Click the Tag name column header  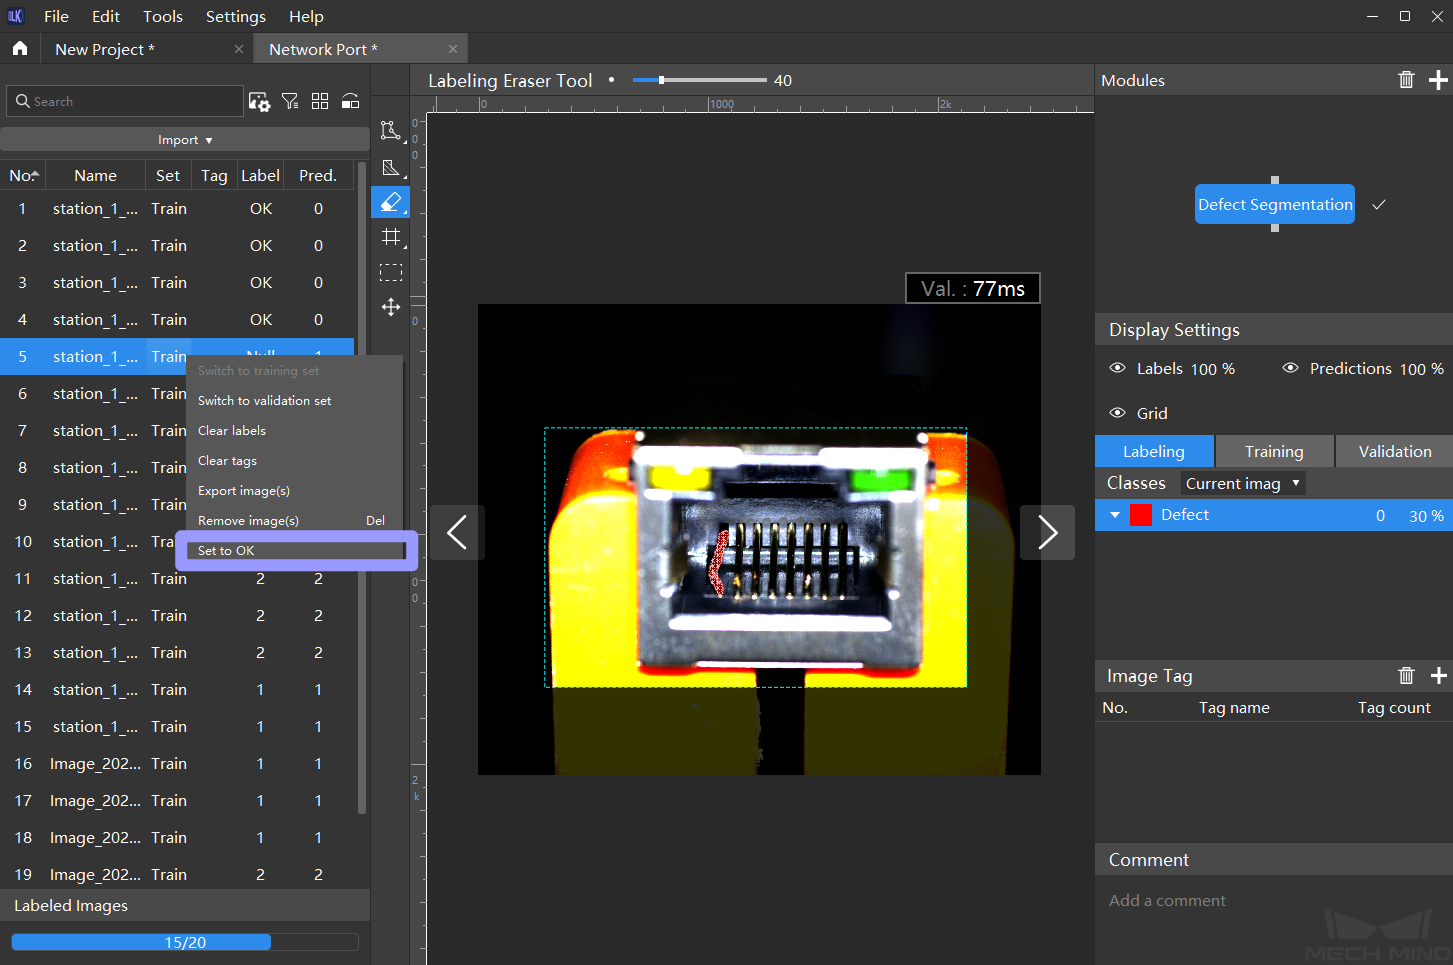(x=1234, y=707)
